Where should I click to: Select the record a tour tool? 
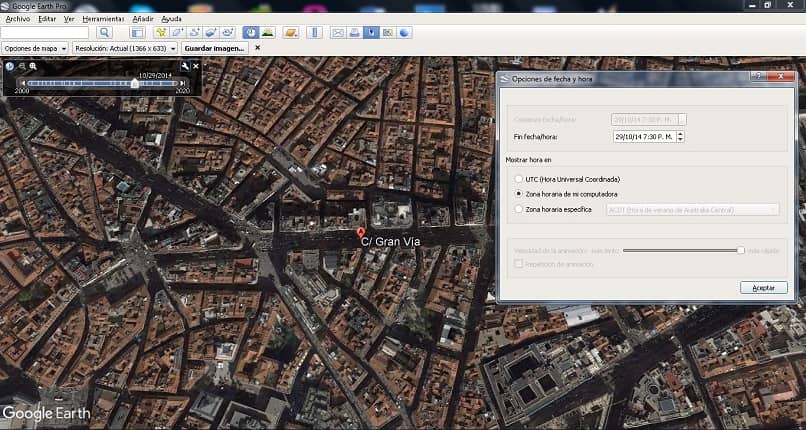pyautogui.click(x=227, y=33)
